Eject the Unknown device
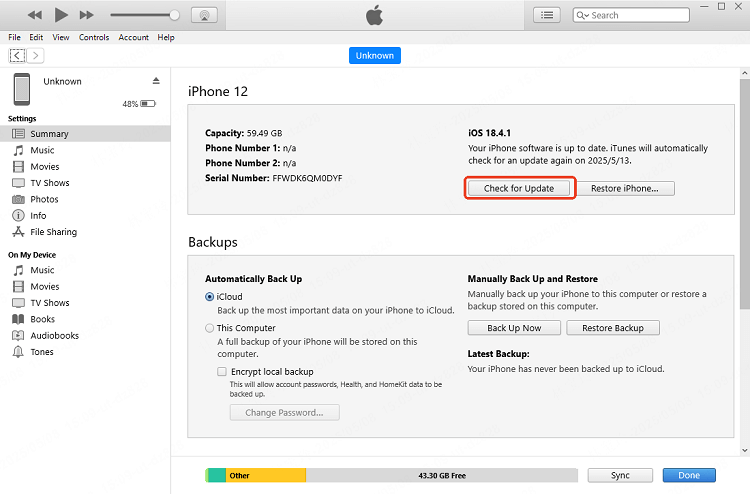750x494 pixels. pyautogui.click(x=156, y=80)
